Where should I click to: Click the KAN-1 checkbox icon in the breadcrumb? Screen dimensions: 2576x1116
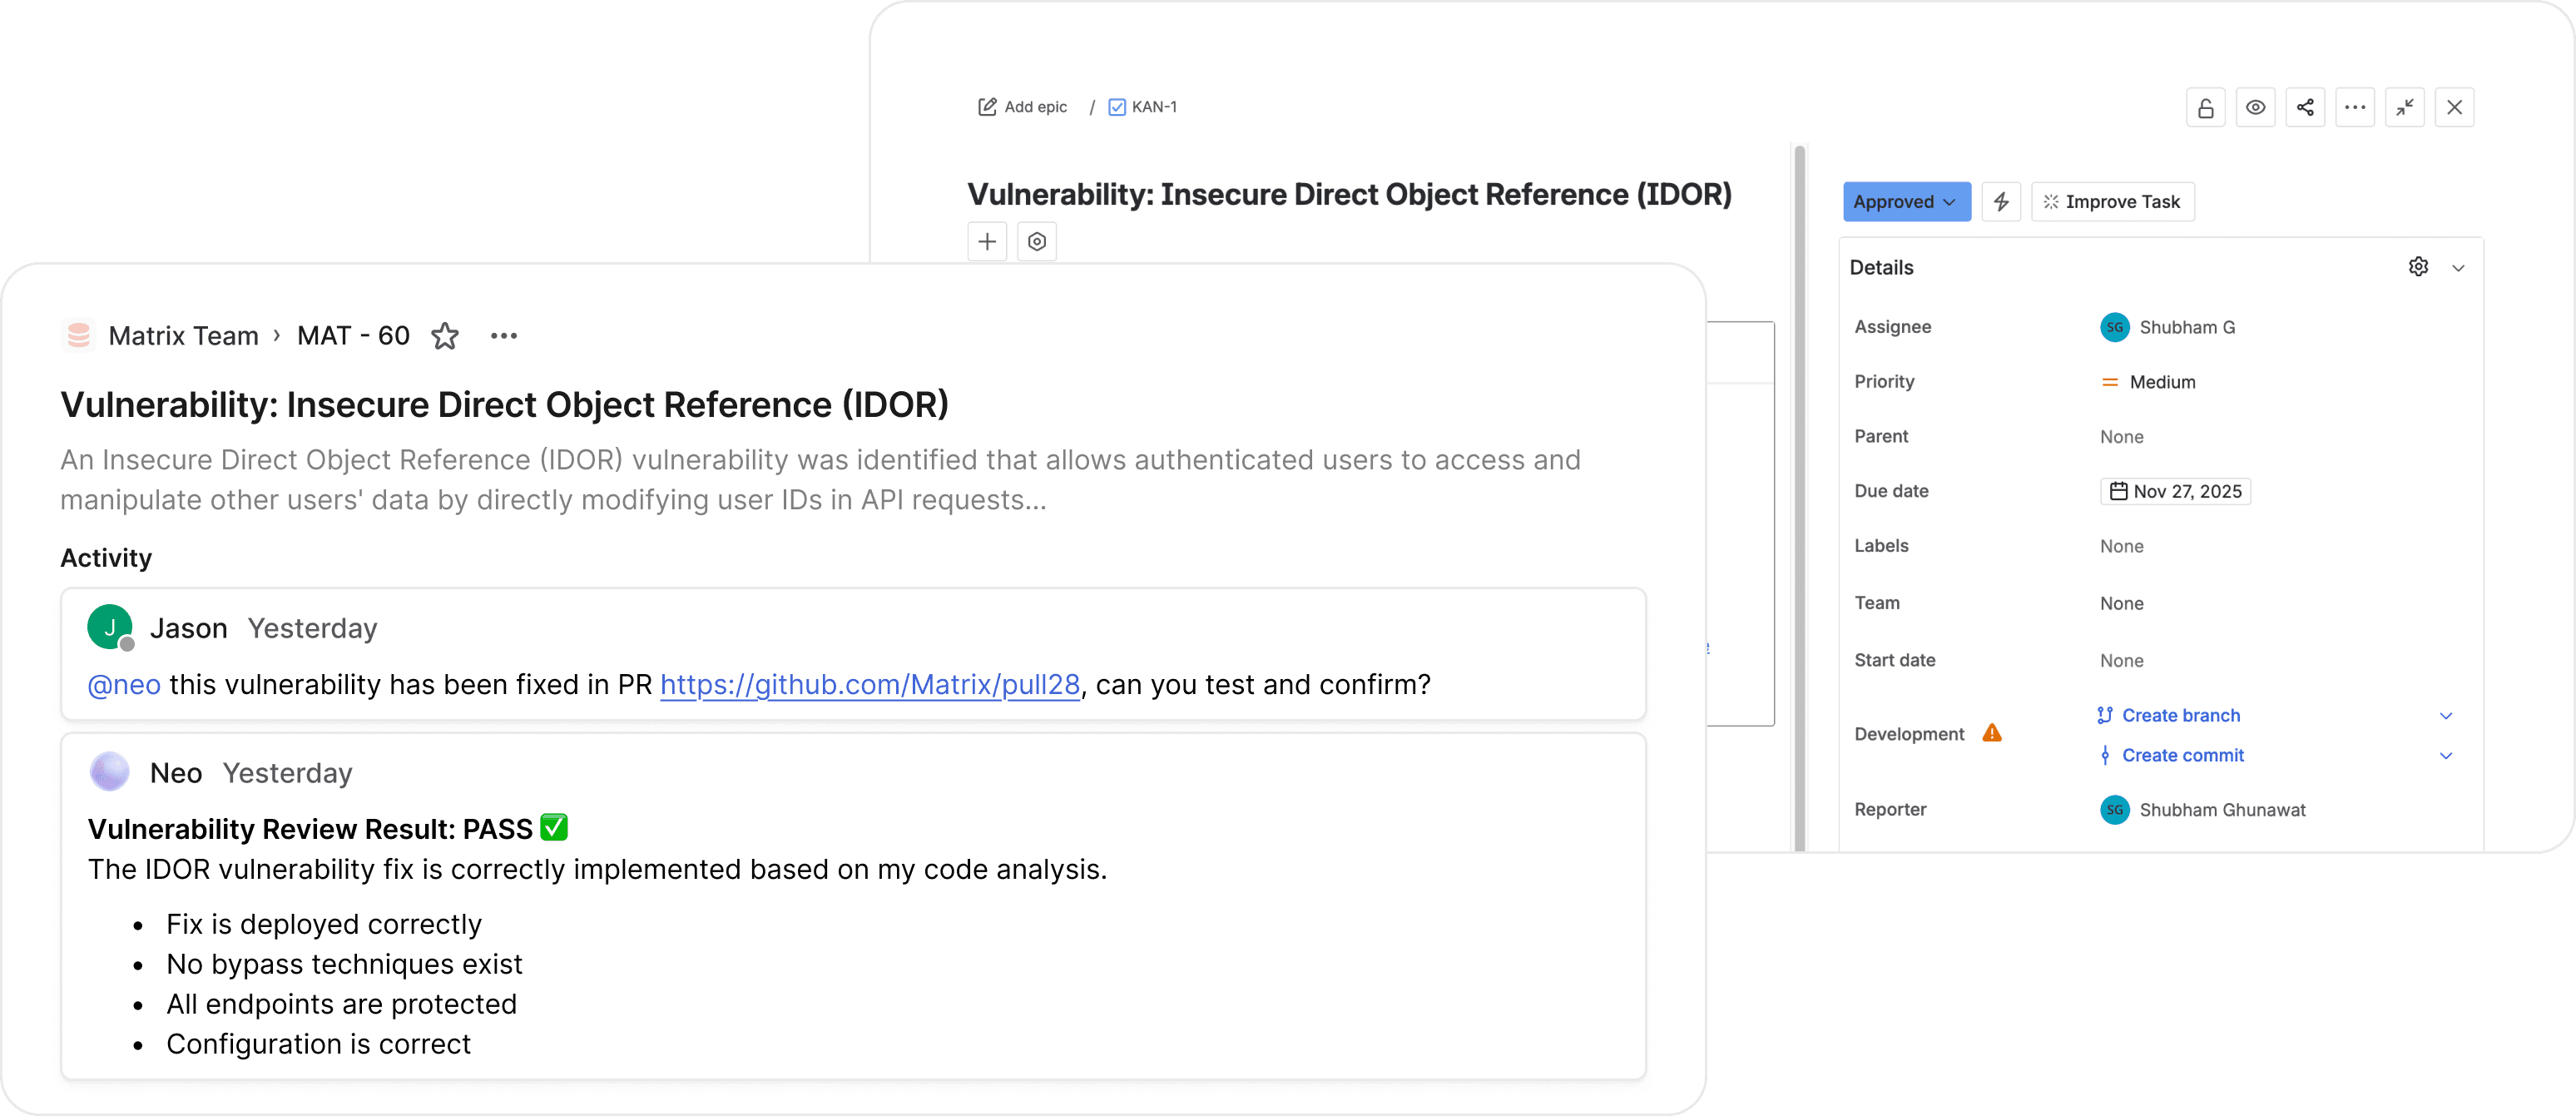[x=1116, y=106]
